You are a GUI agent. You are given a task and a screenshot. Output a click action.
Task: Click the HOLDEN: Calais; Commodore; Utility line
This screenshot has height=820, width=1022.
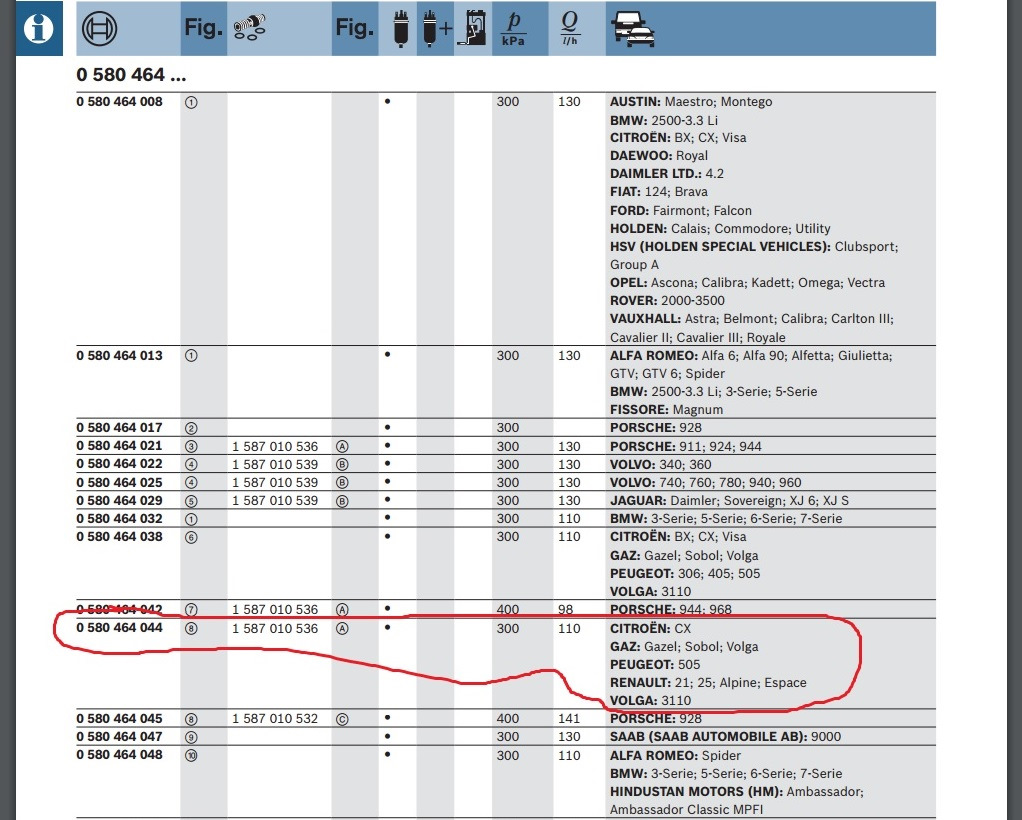tap(720, 229)
